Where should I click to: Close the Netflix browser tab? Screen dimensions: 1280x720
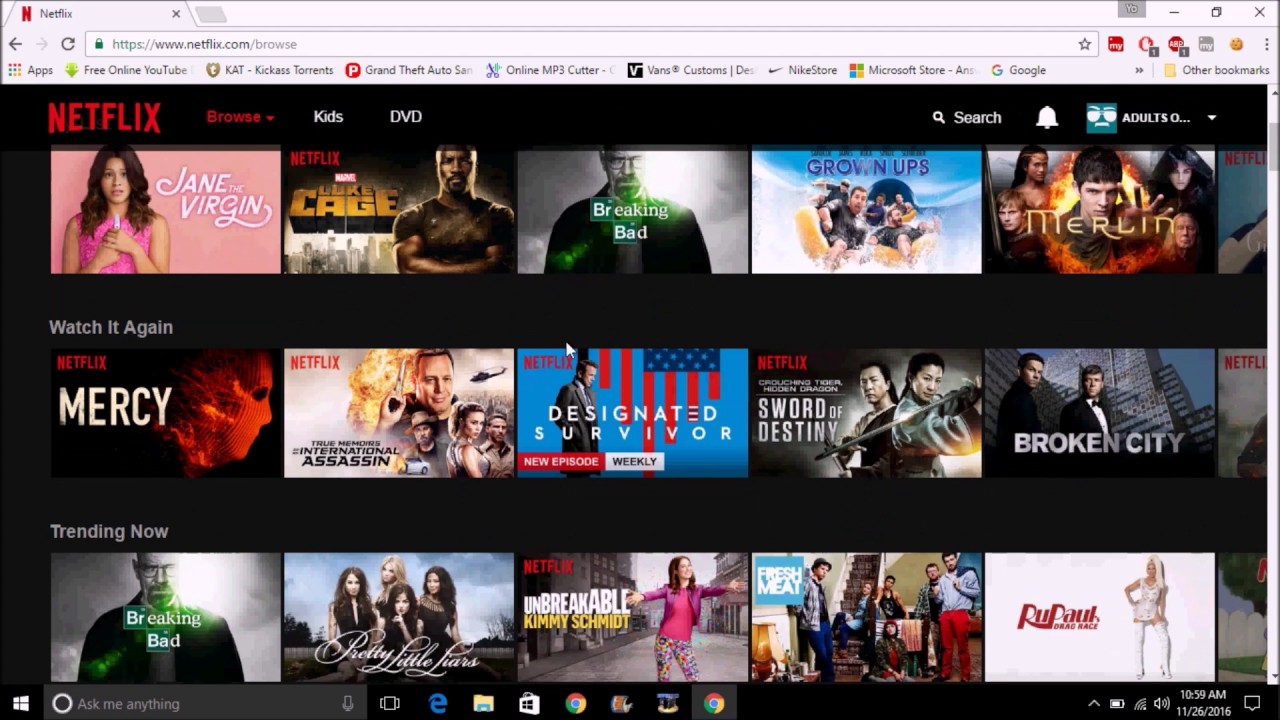[176, 14]
